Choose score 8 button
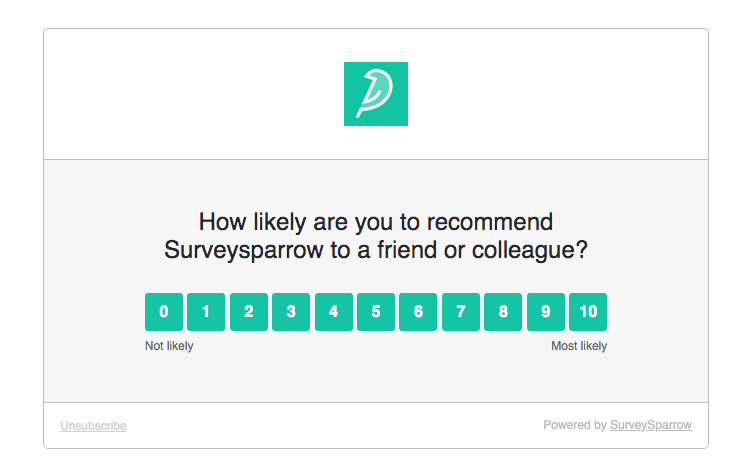Image resolution: width=752 pixels, height=476 pixels. [503, 312]
